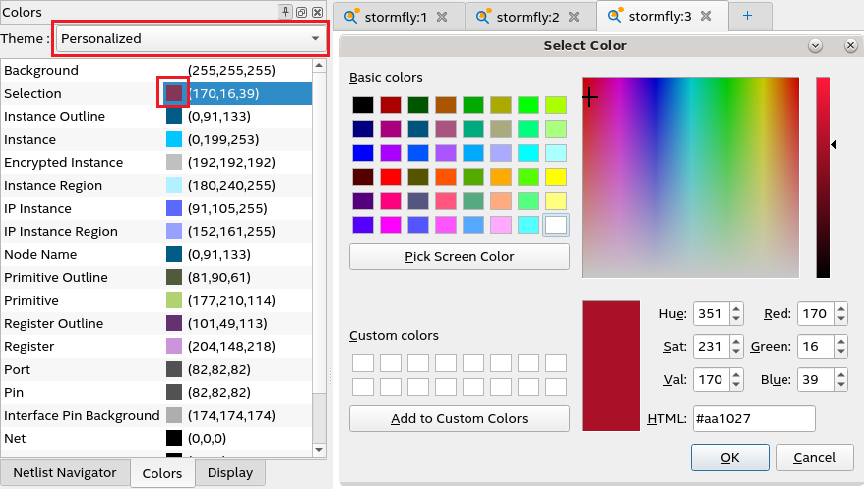Click the Port color swatch
The image size is (864, 489).
click(174, 369)
